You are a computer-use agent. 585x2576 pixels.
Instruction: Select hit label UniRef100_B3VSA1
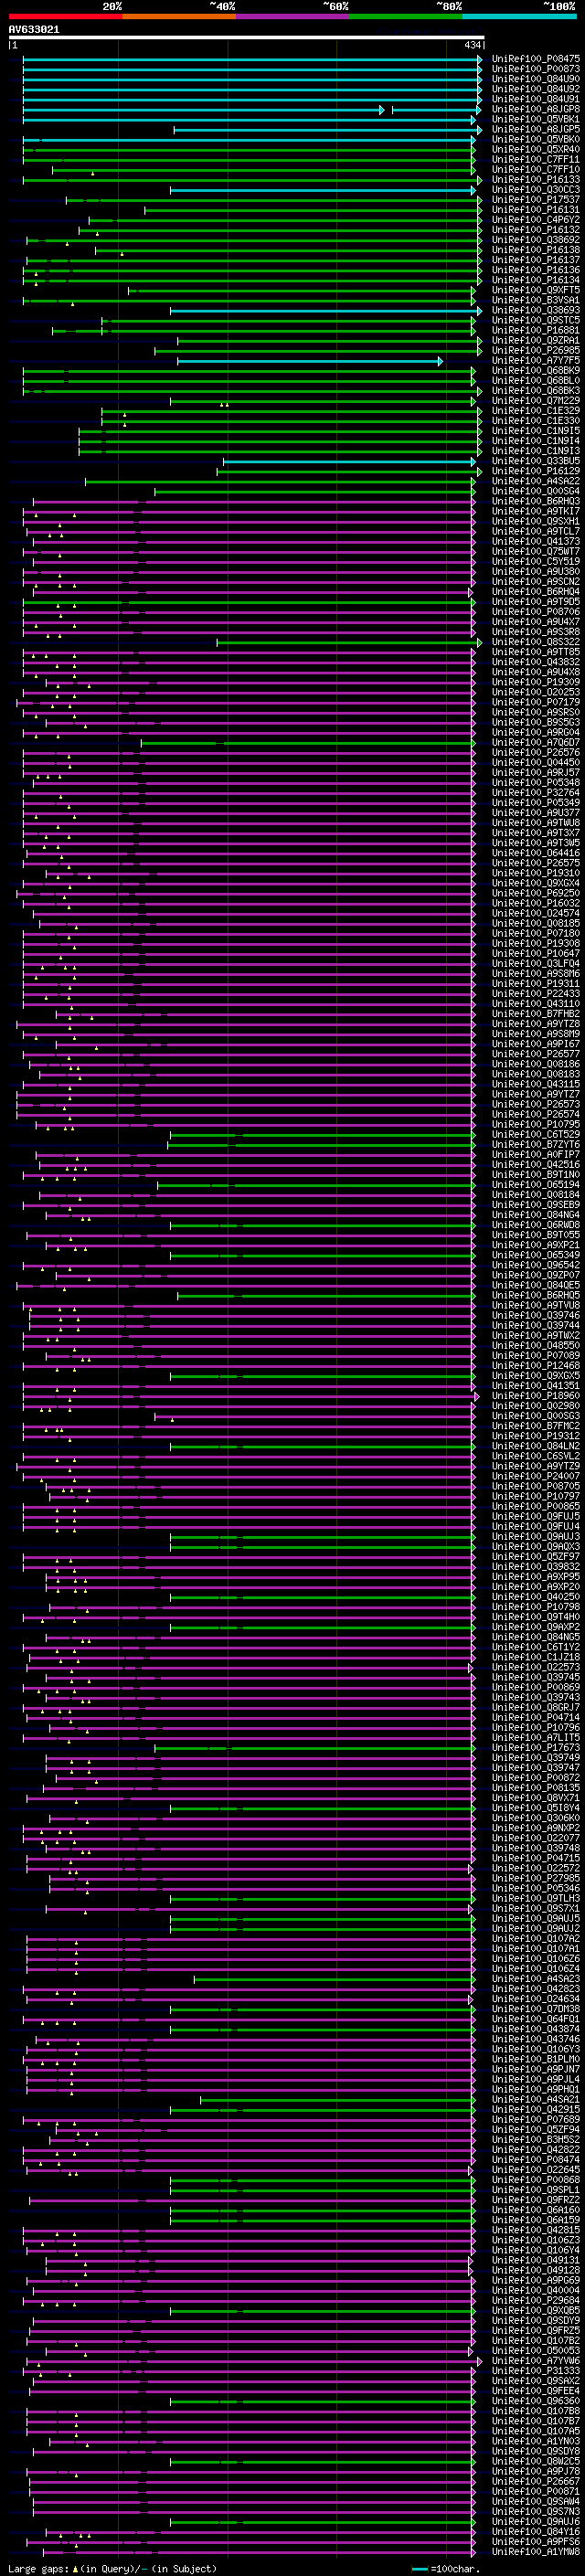click(535, 300)
